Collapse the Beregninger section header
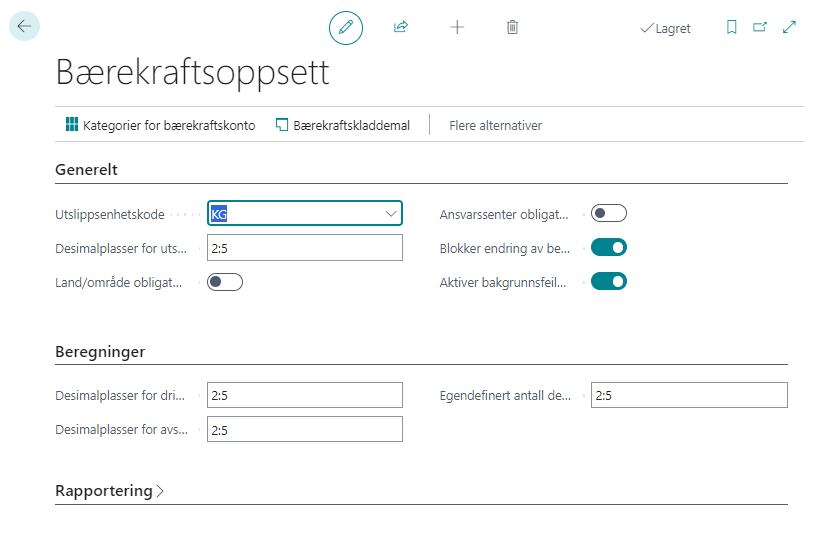Screen dimensions: 813x537 100,352
